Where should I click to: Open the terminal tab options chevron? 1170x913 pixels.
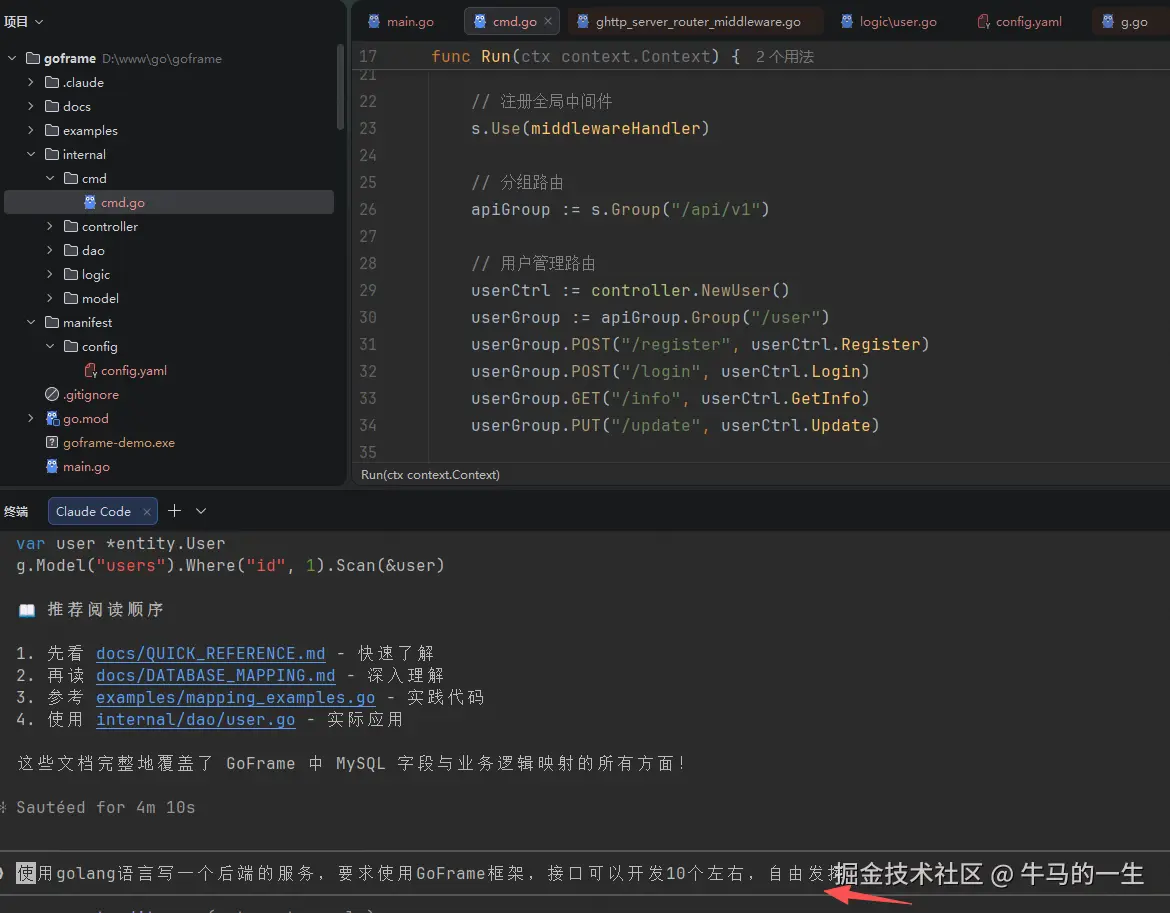click(x=200, y=511)
